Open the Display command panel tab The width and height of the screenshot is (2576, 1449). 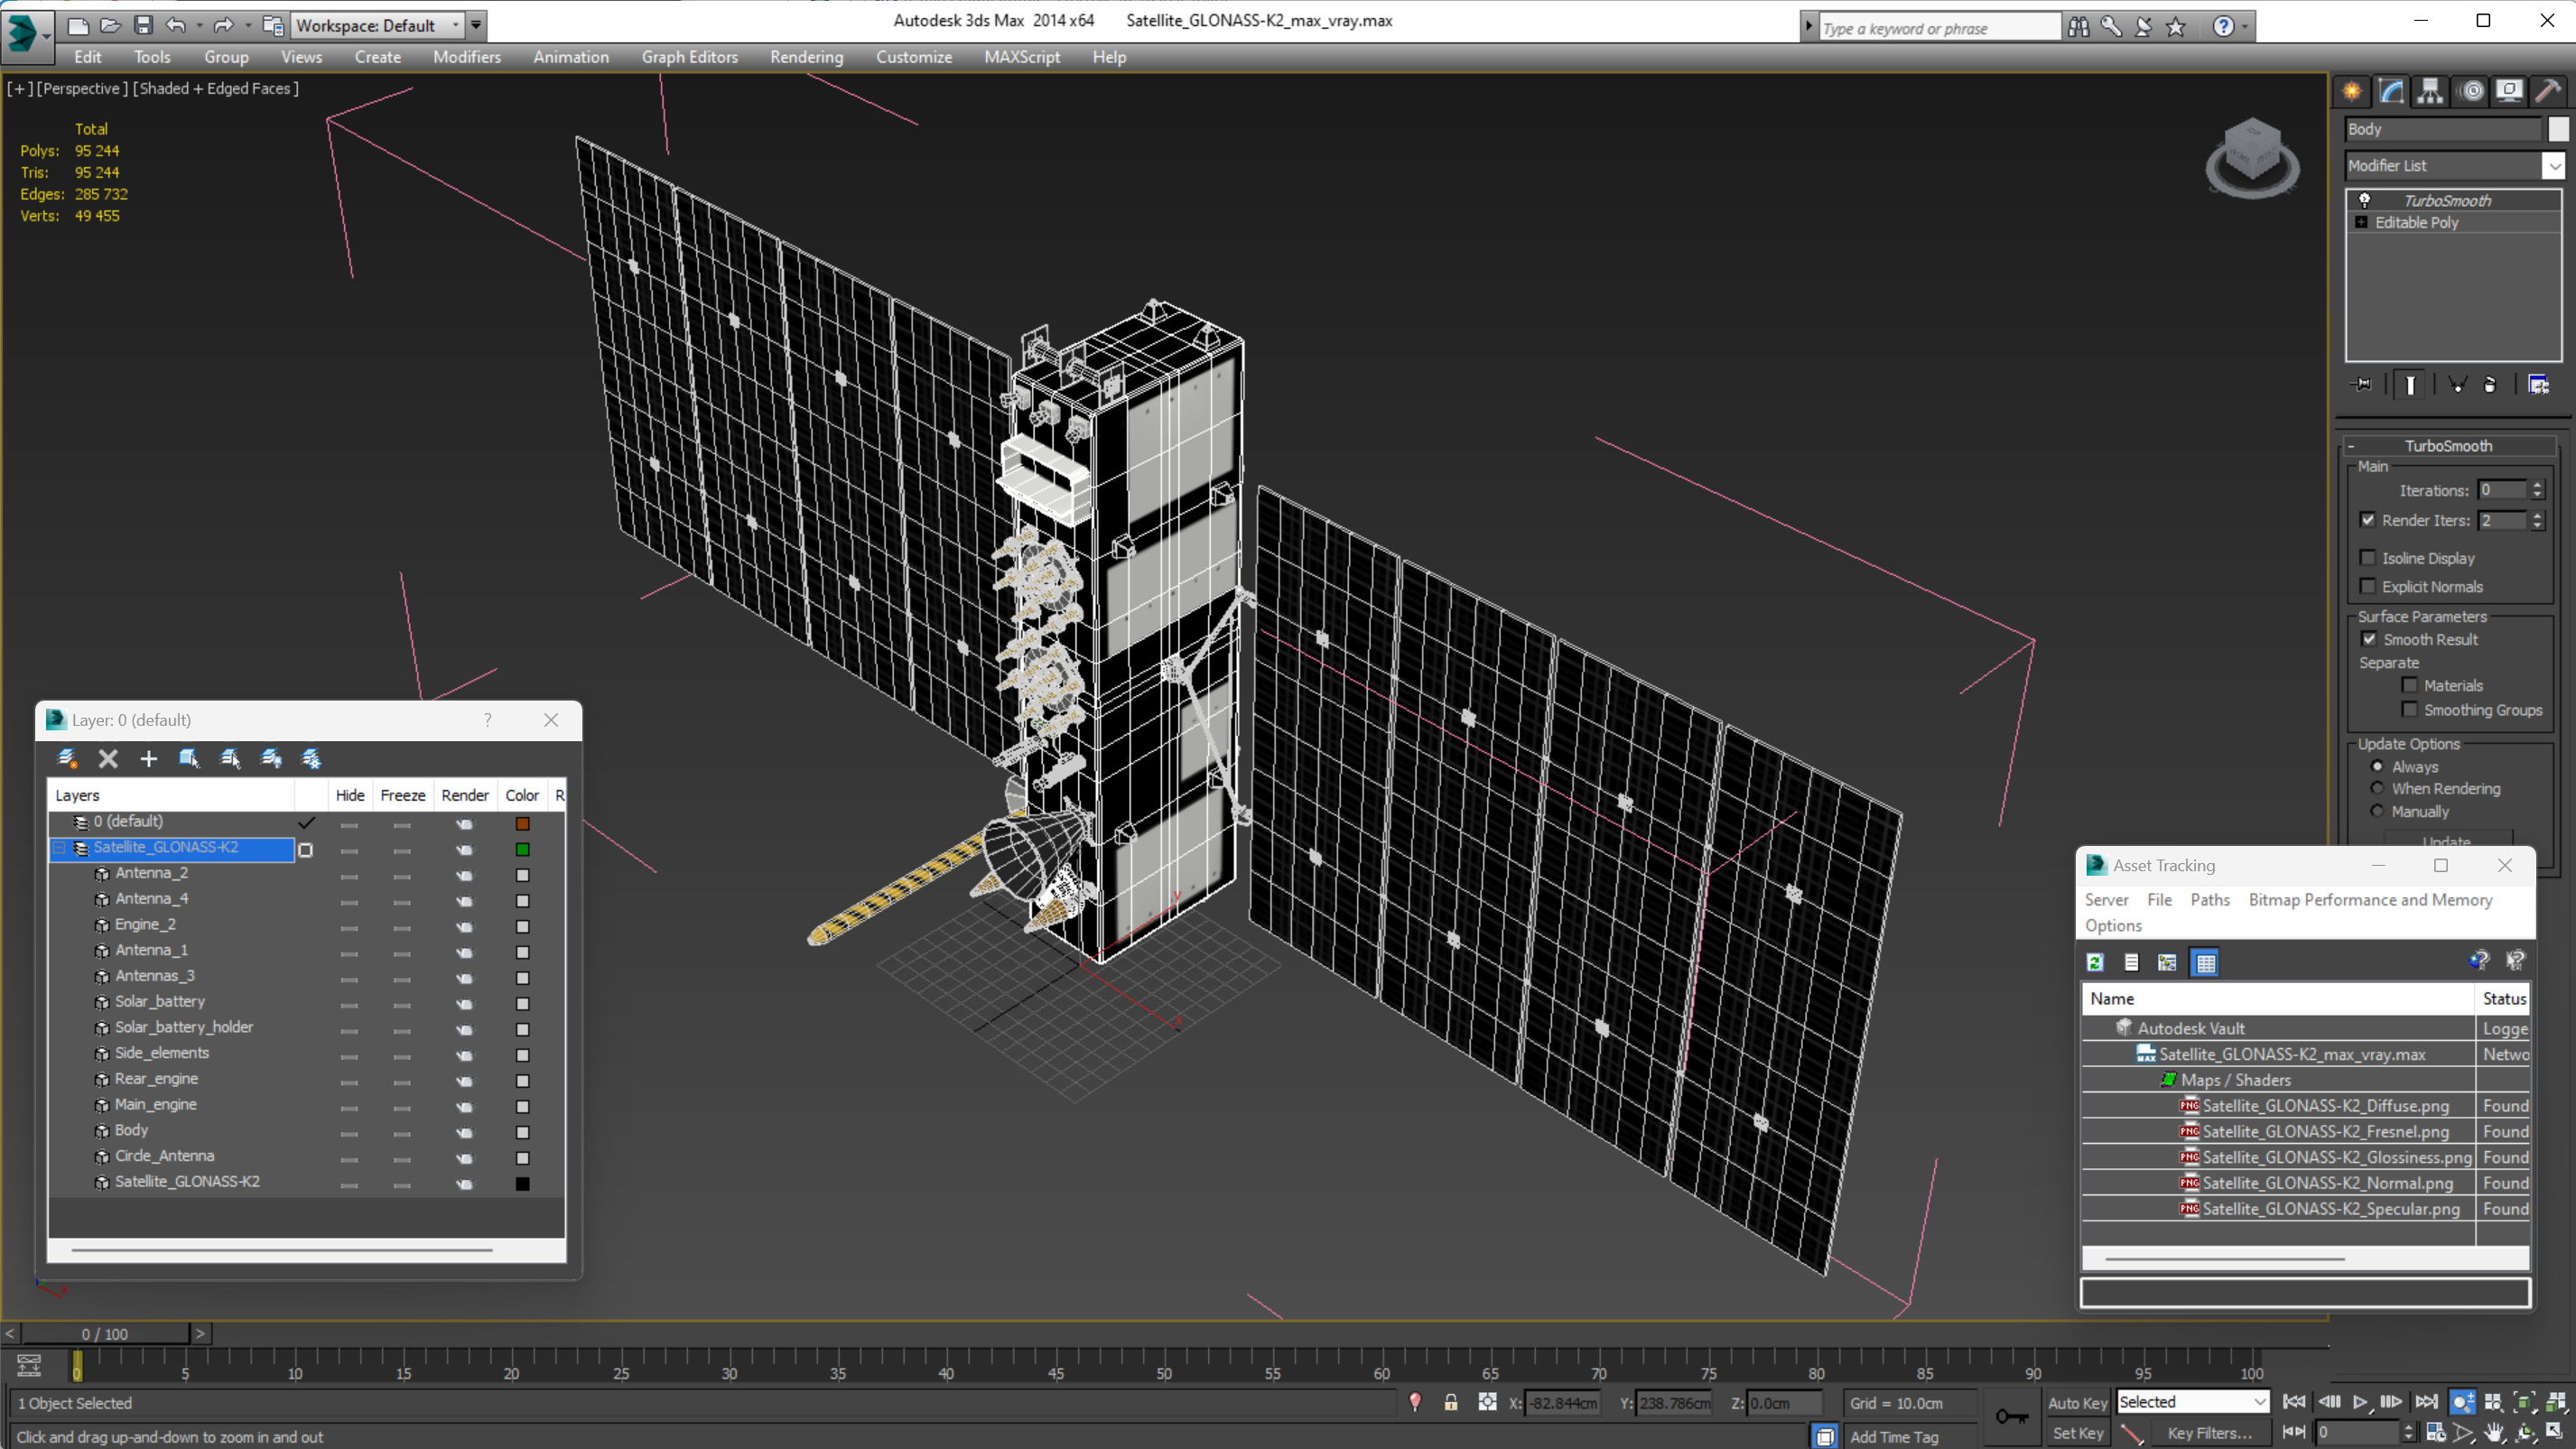point(2509,92)
